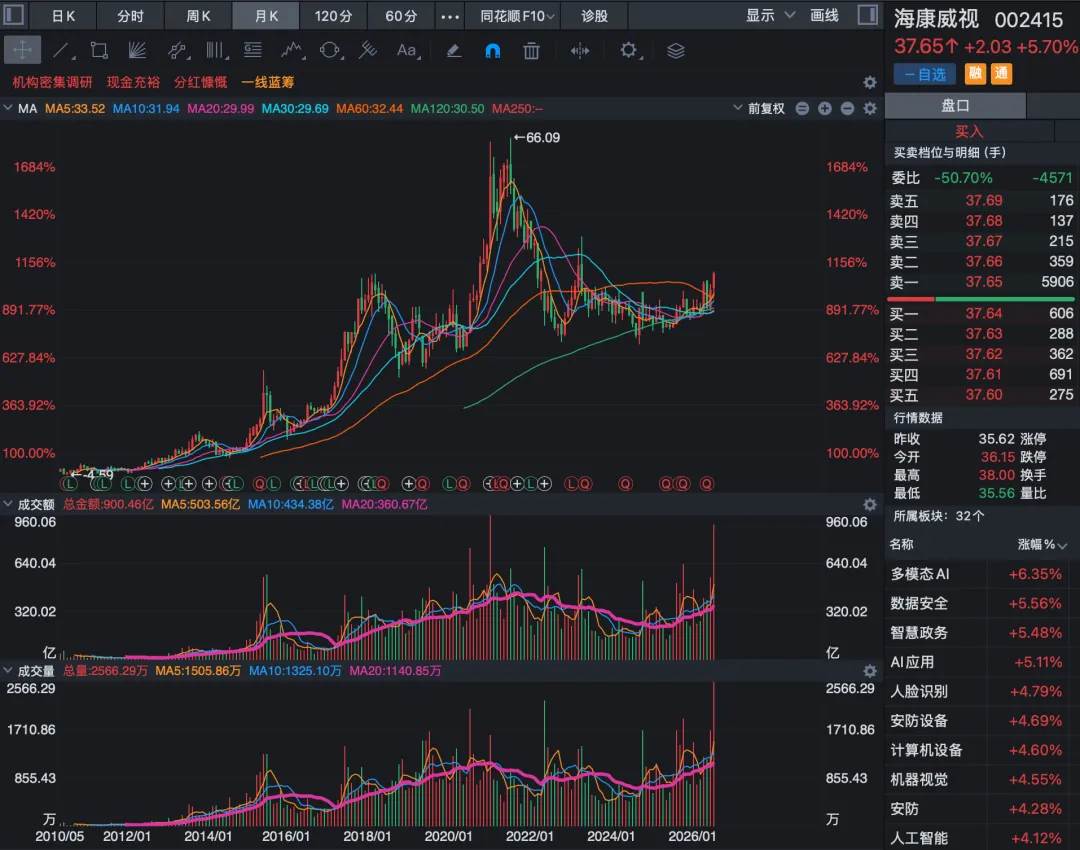This screenshot has width=1080, height=850.
Task: Select the eraser tool
Action: (x=453, y=50)
